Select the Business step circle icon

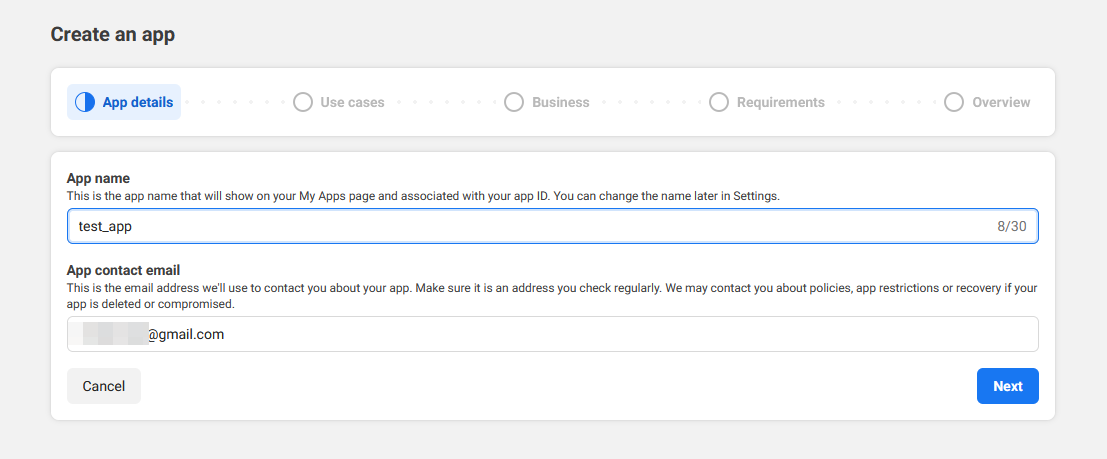point(514,102)
